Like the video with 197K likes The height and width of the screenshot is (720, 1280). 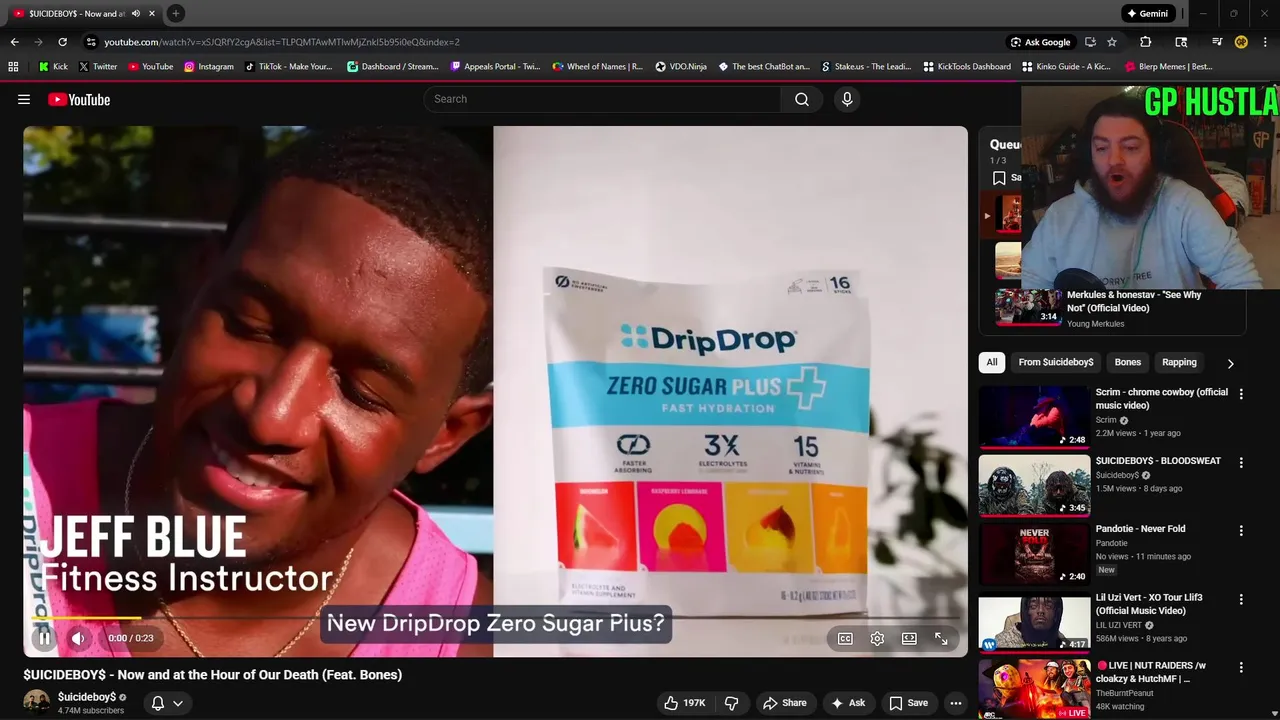coord(685,703)
